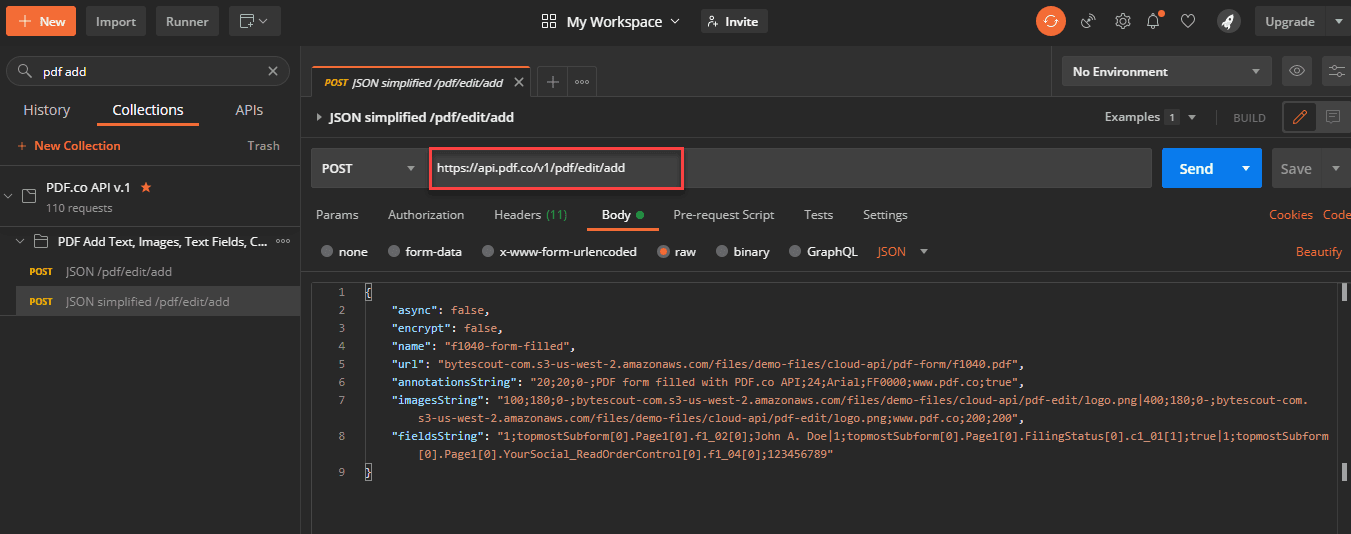Click the request URL input field
1351x534 pixels.
(x=556, y=168)
